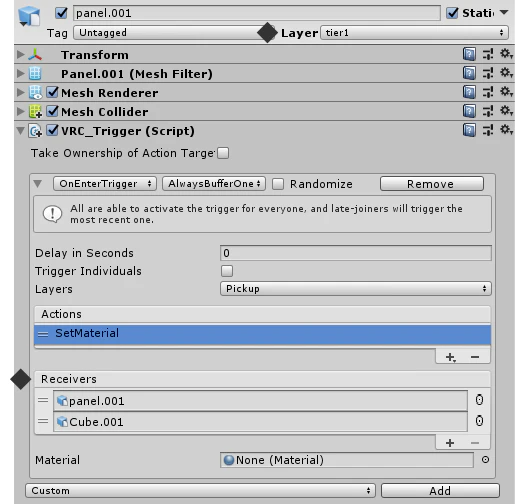Open the AlwaysBufferOne broadcast dropdown

[214, 184]
